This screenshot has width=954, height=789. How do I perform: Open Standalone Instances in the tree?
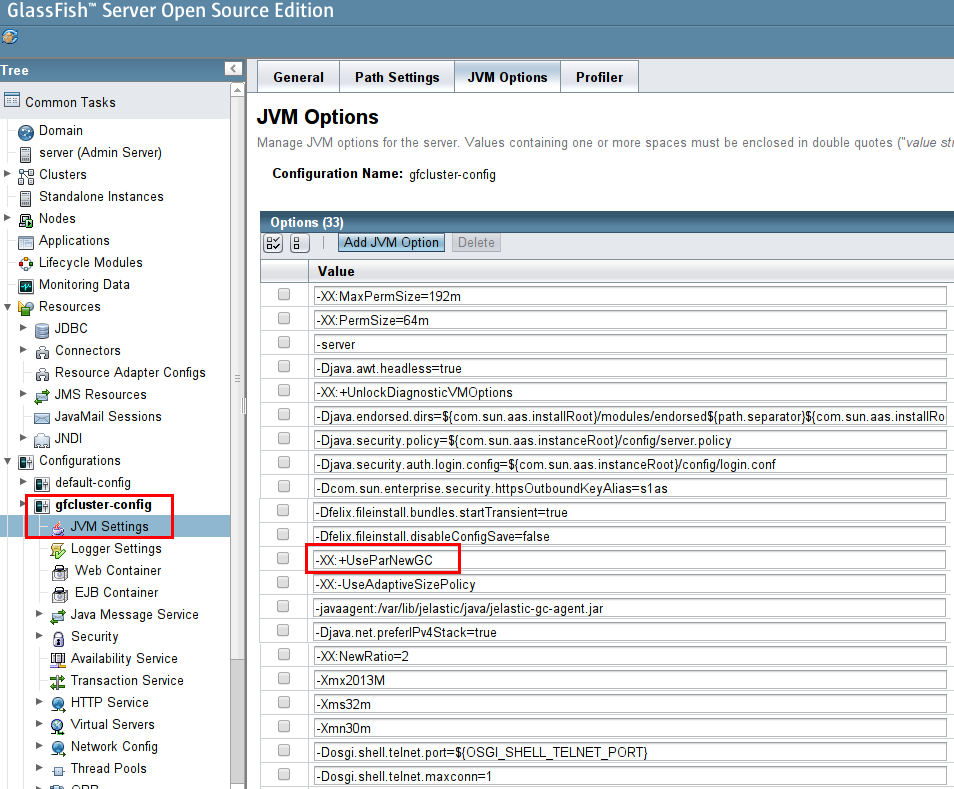click(100, 197)
